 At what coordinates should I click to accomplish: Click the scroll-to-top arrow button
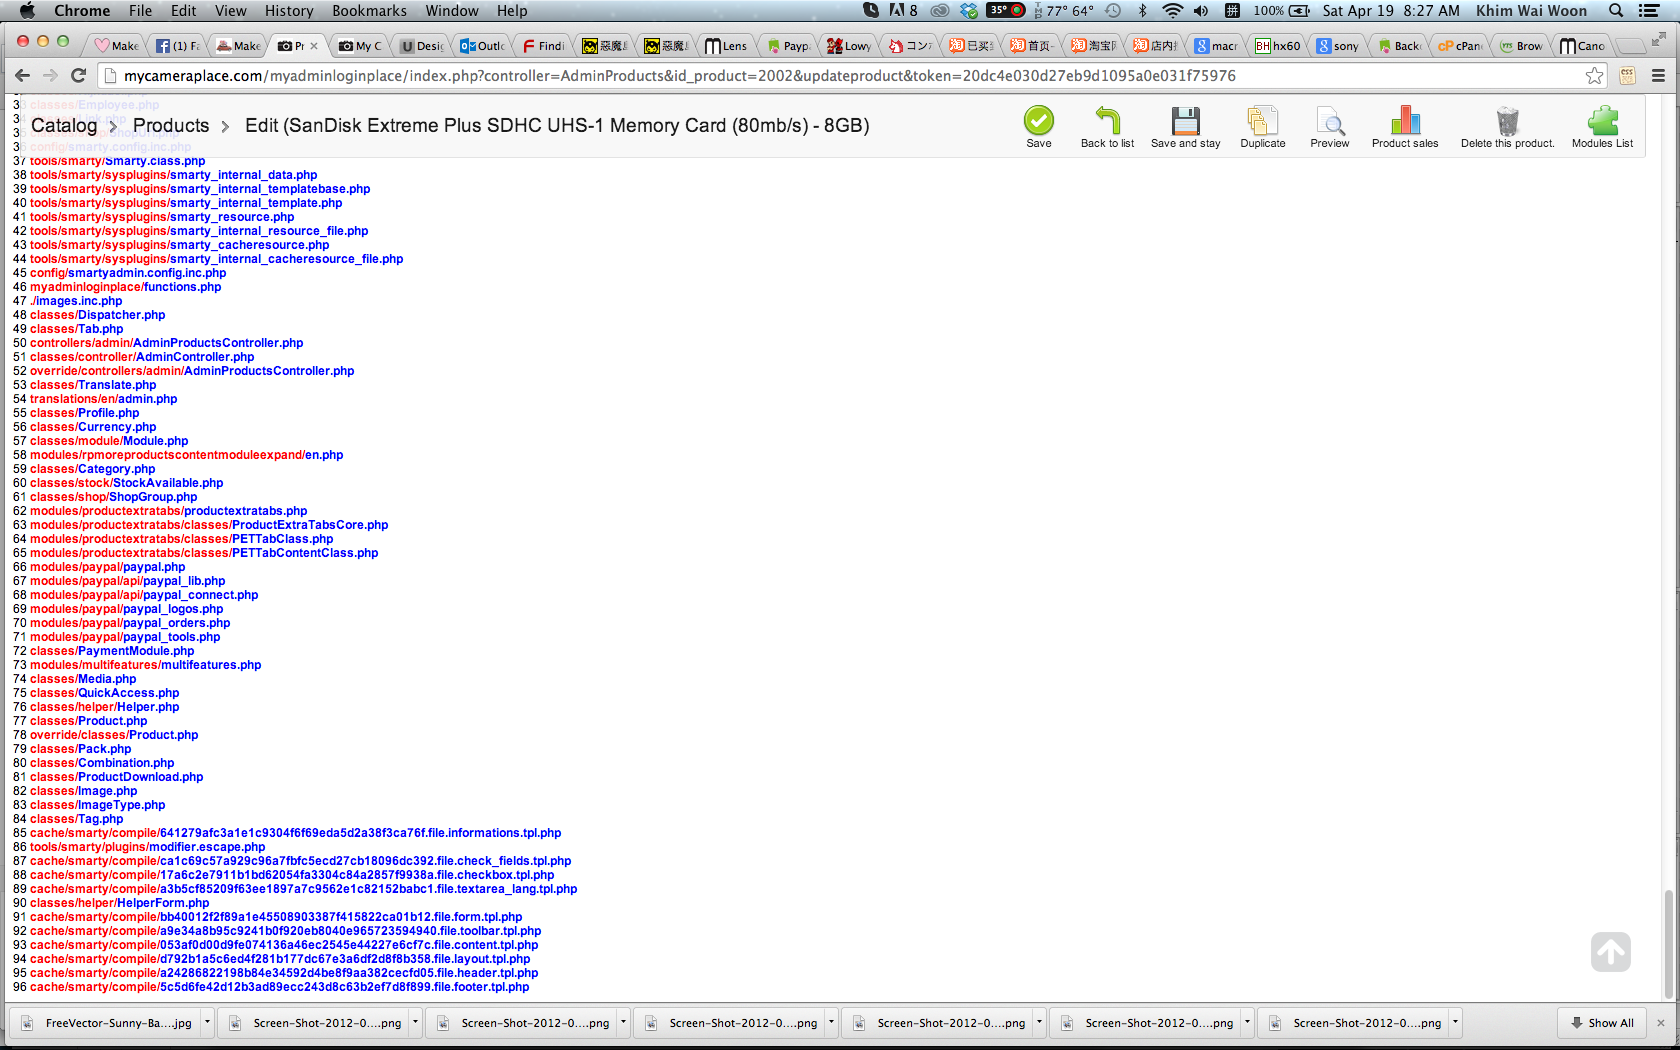(x=1610, y=952)
